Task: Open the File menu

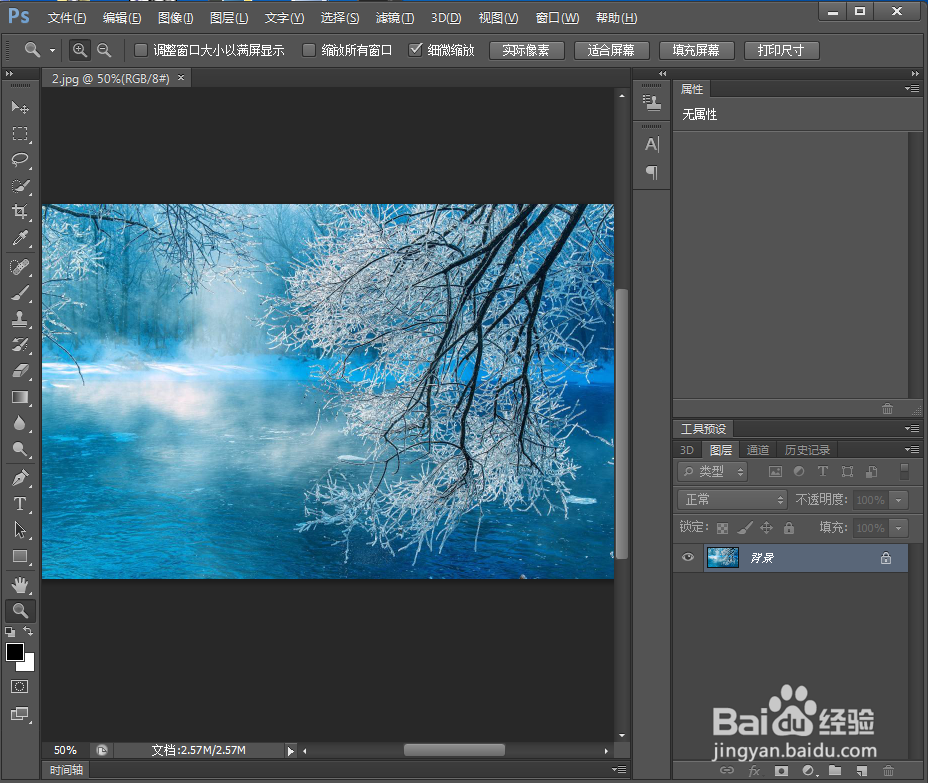Action: click(x=67, y=18)
